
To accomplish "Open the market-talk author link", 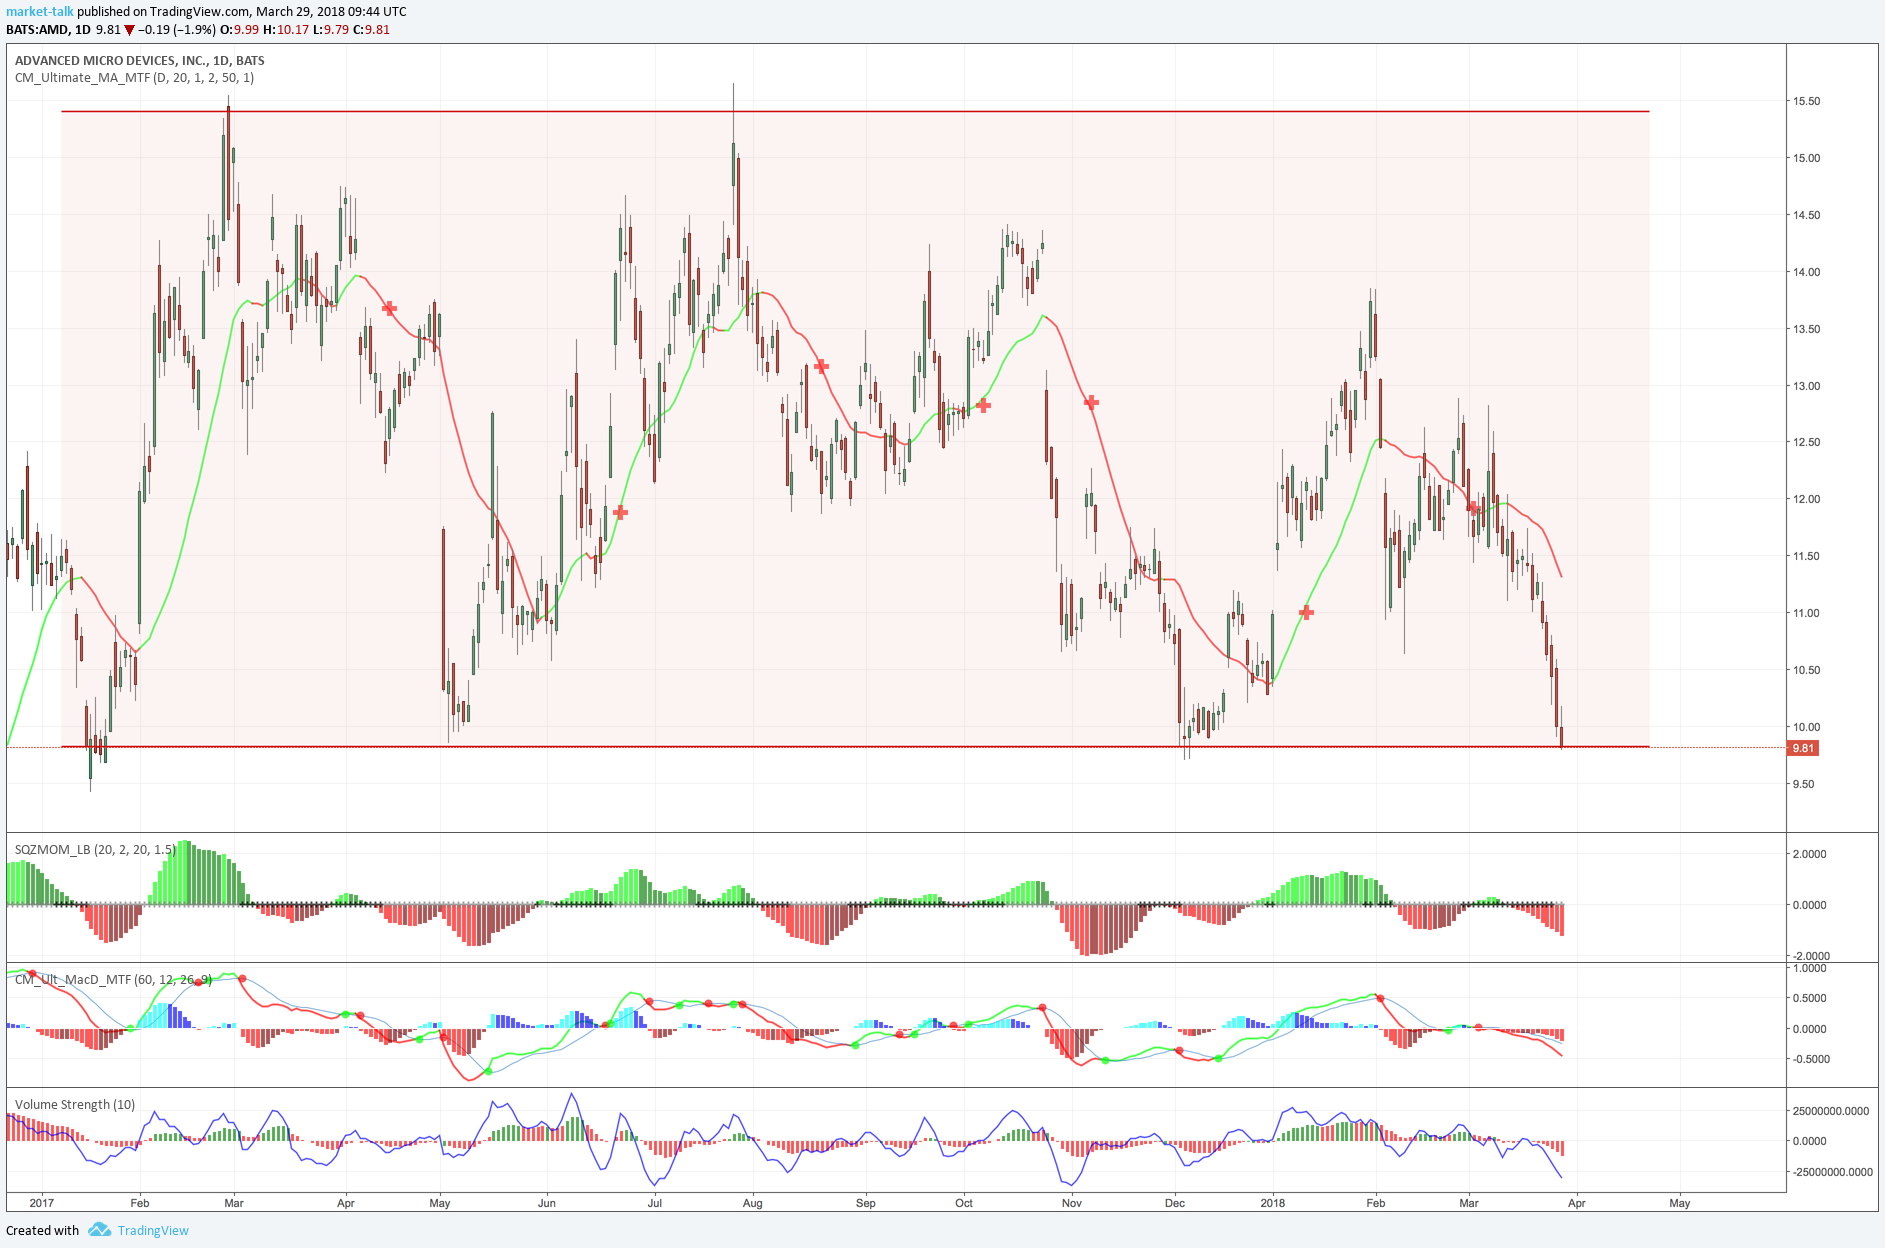I will click(x=40, y=11).
